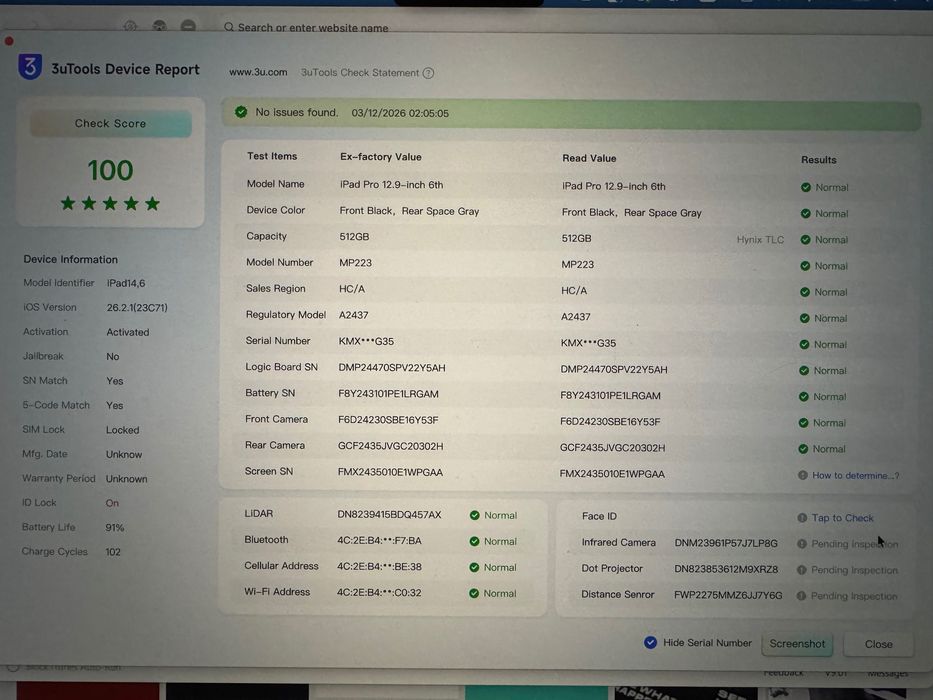Select the LiDAR serial DN8239415BDQ457AX
Screen dimensions: 933x700
click(389, 514)
